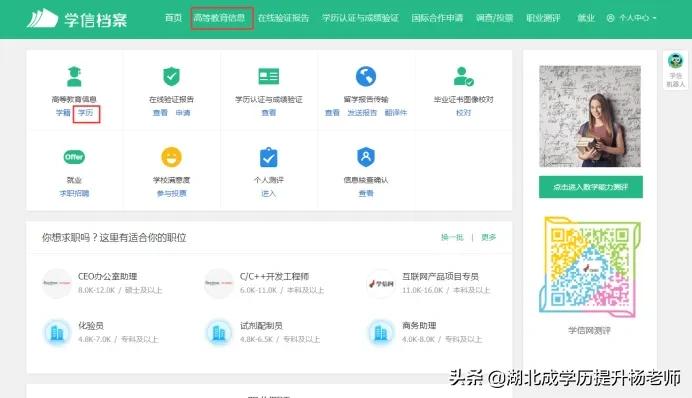692x398 pixels.
Task: Click 申请 under 在线验证报告
Action: [183, 113]
